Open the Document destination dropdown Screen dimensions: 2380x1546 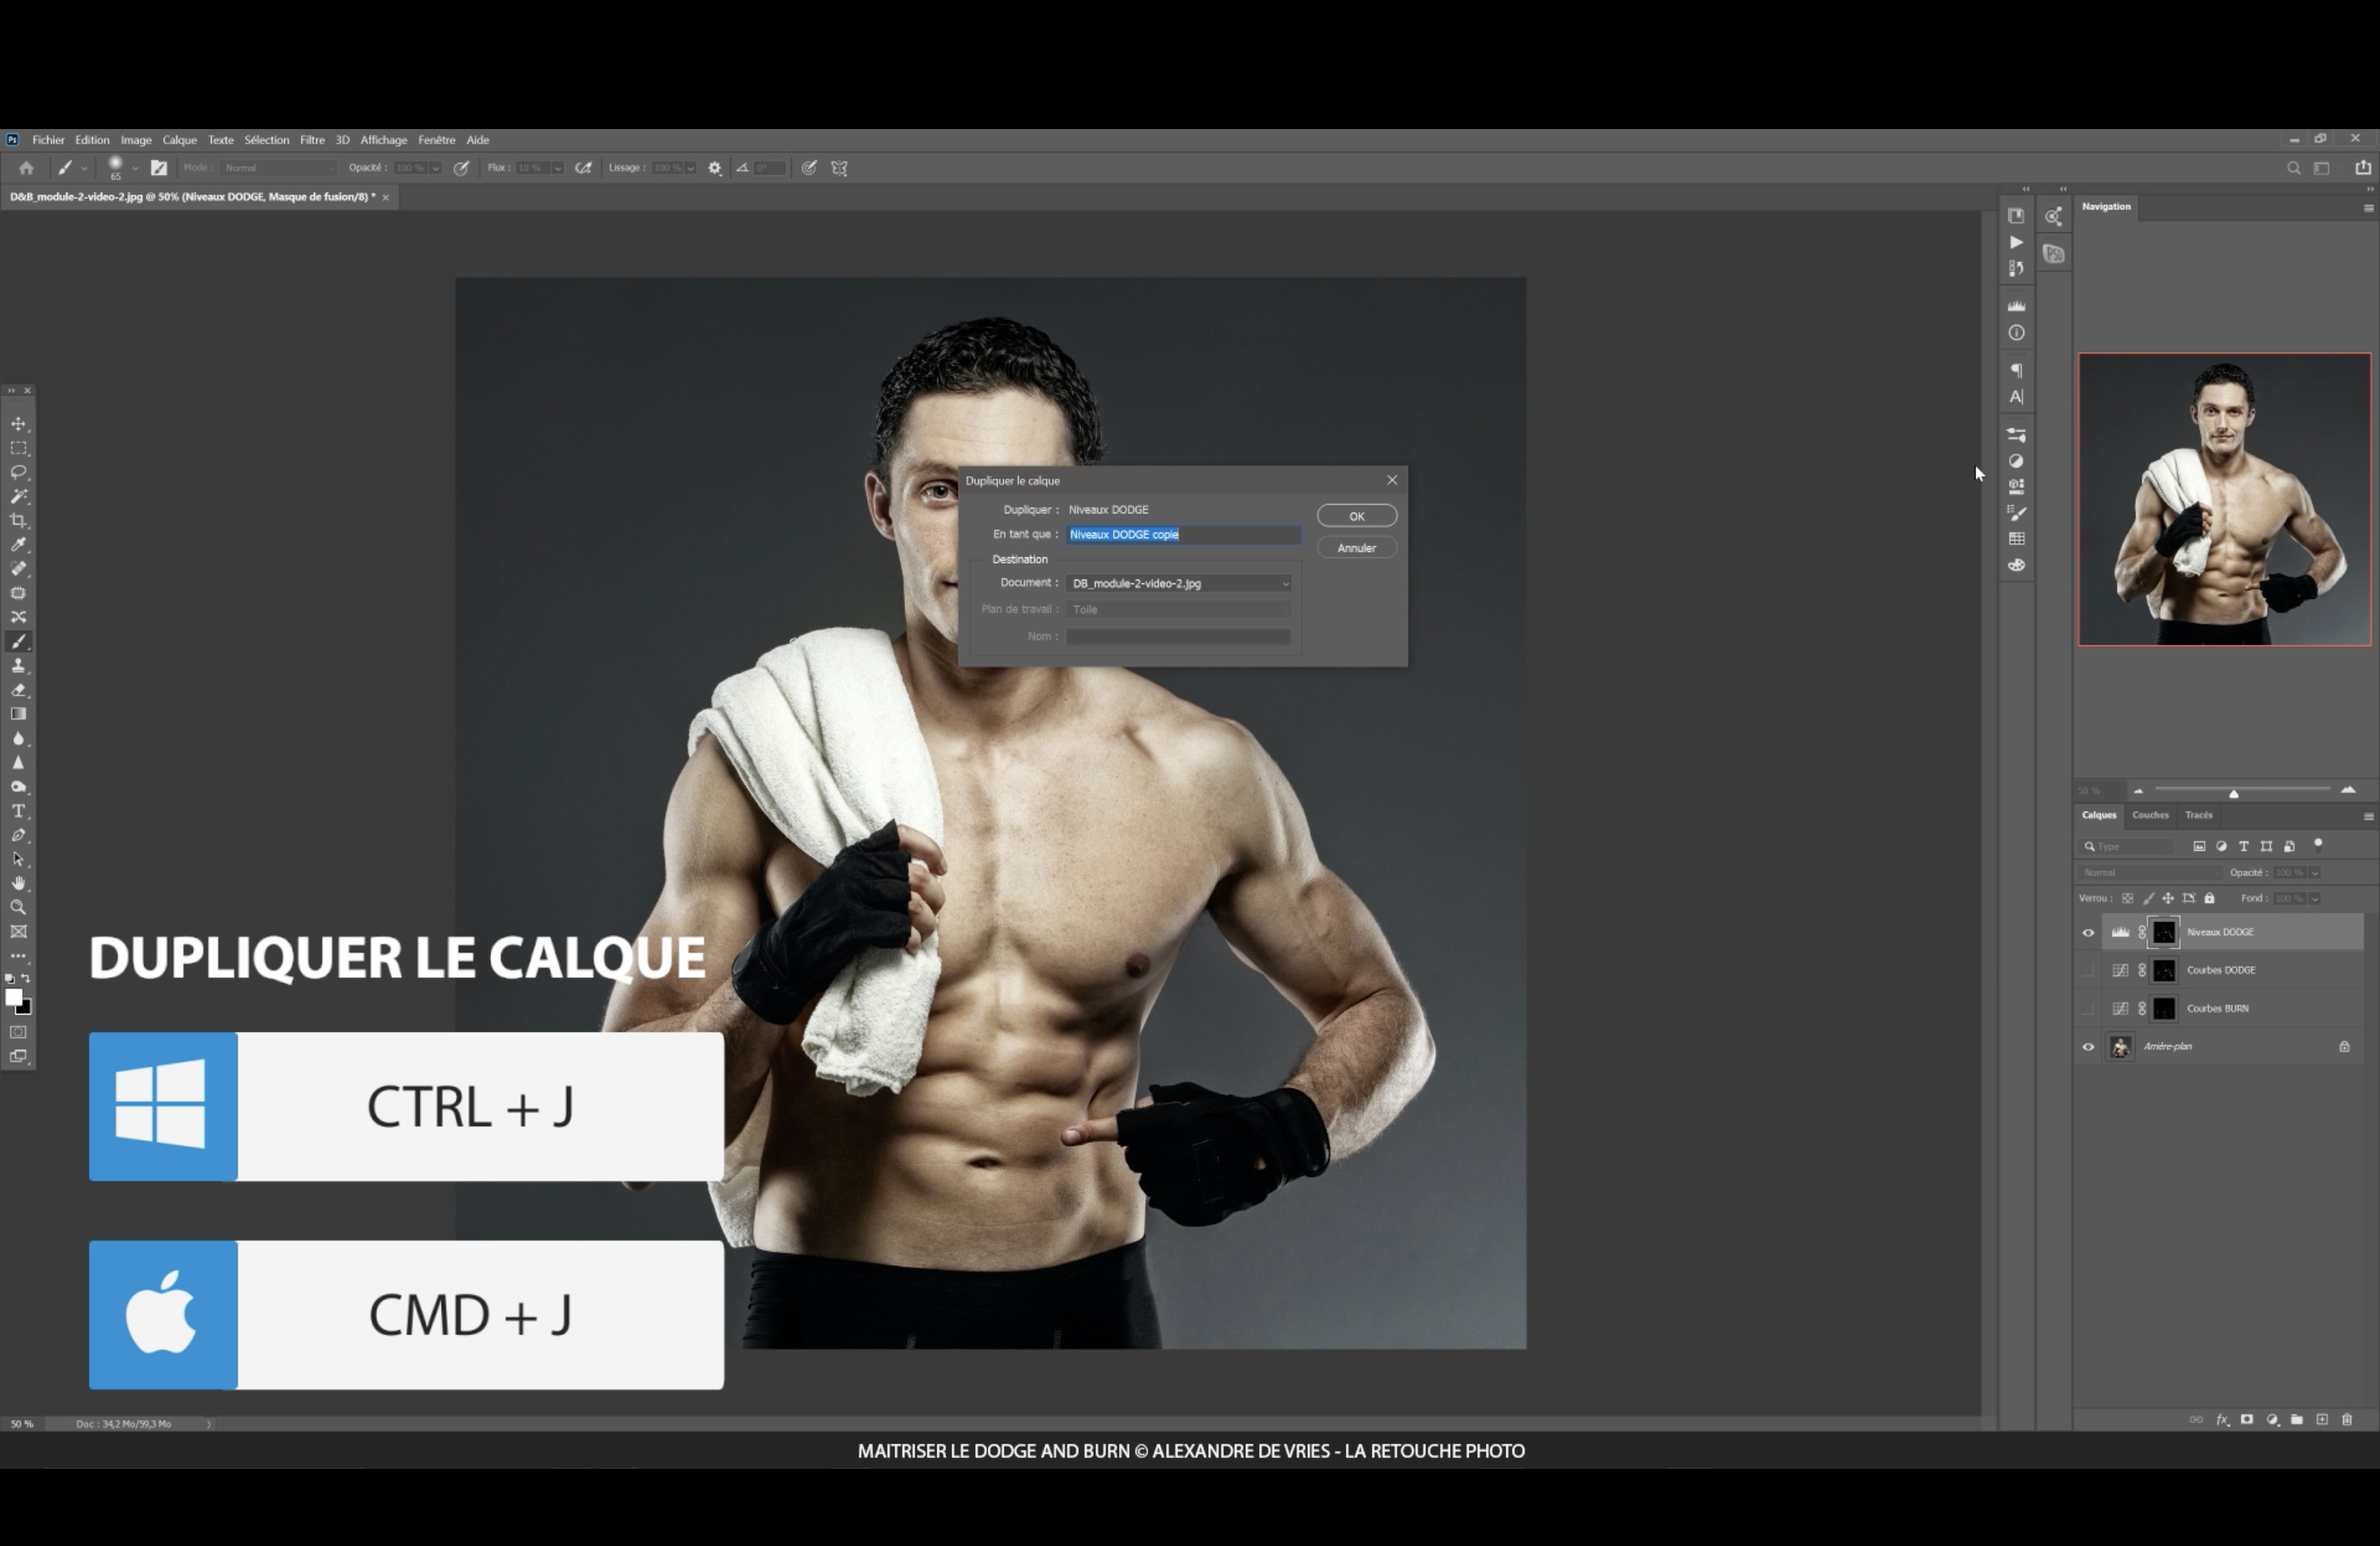tap(1179, 583)
